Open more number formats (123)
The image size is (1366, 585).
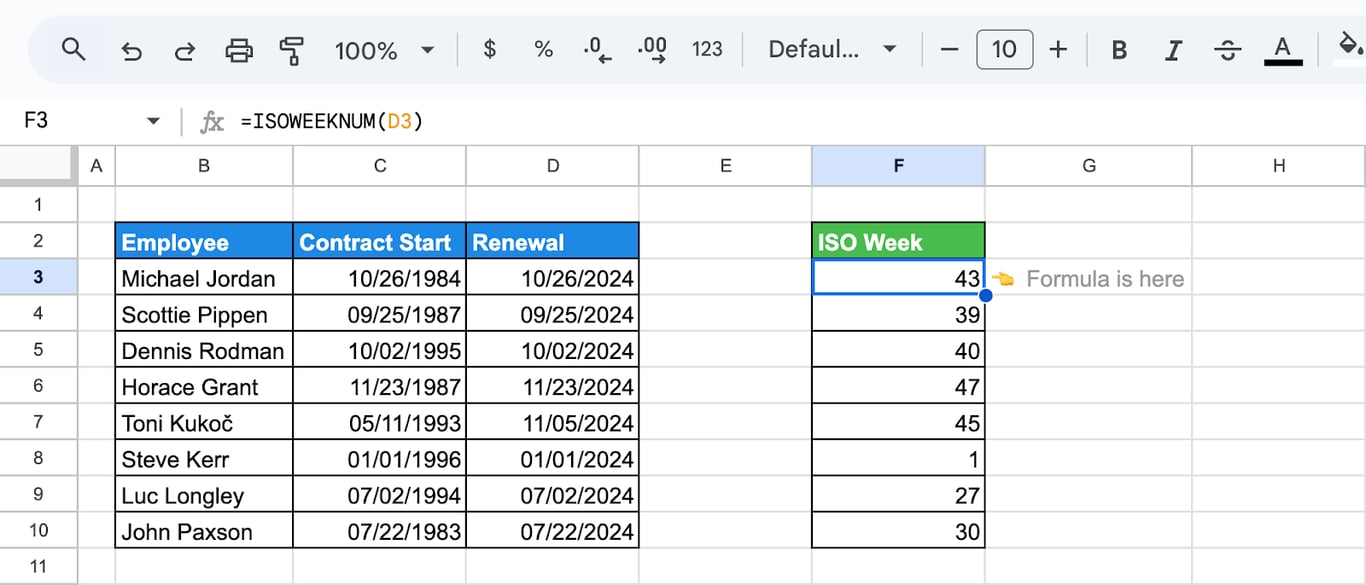[707, 49]
